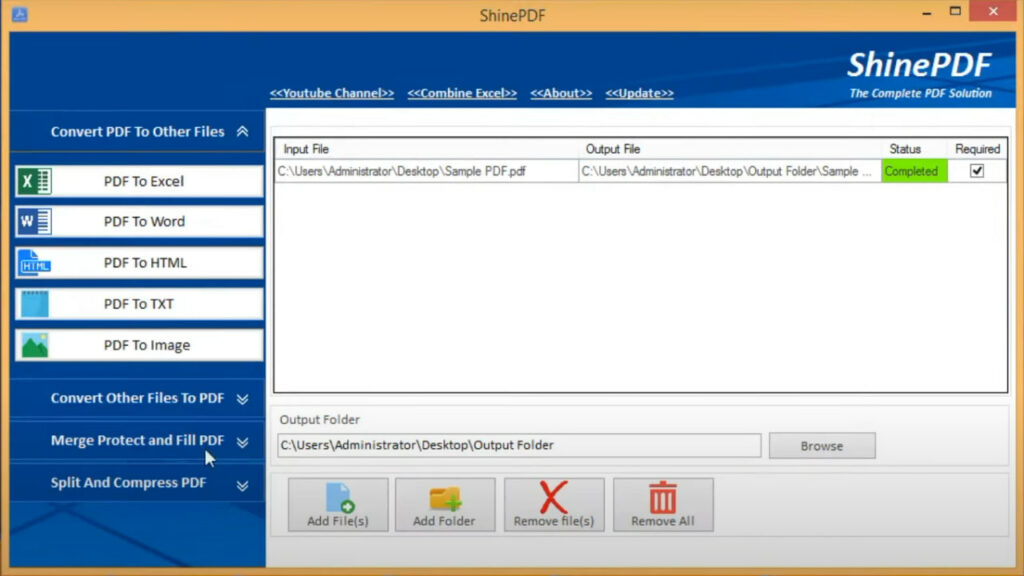
Task: Click the notepad icon beside PDF To TXT
Action: [34, 304]
